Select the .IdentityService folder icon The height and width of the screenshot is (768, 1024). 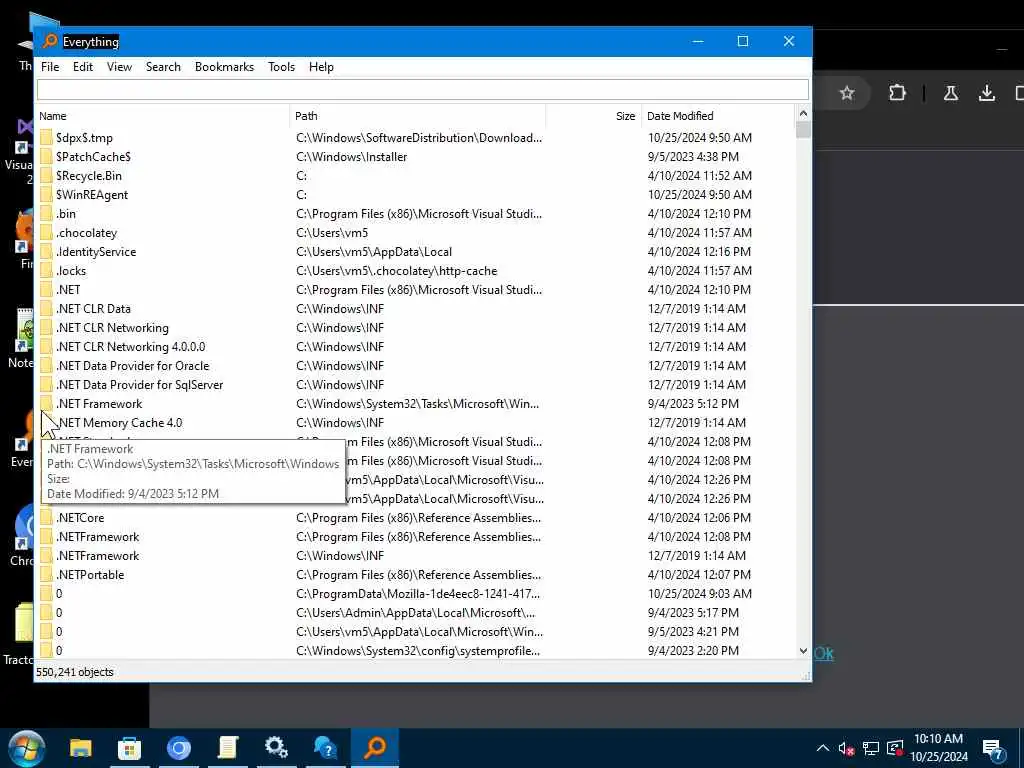tap(46, 251)
